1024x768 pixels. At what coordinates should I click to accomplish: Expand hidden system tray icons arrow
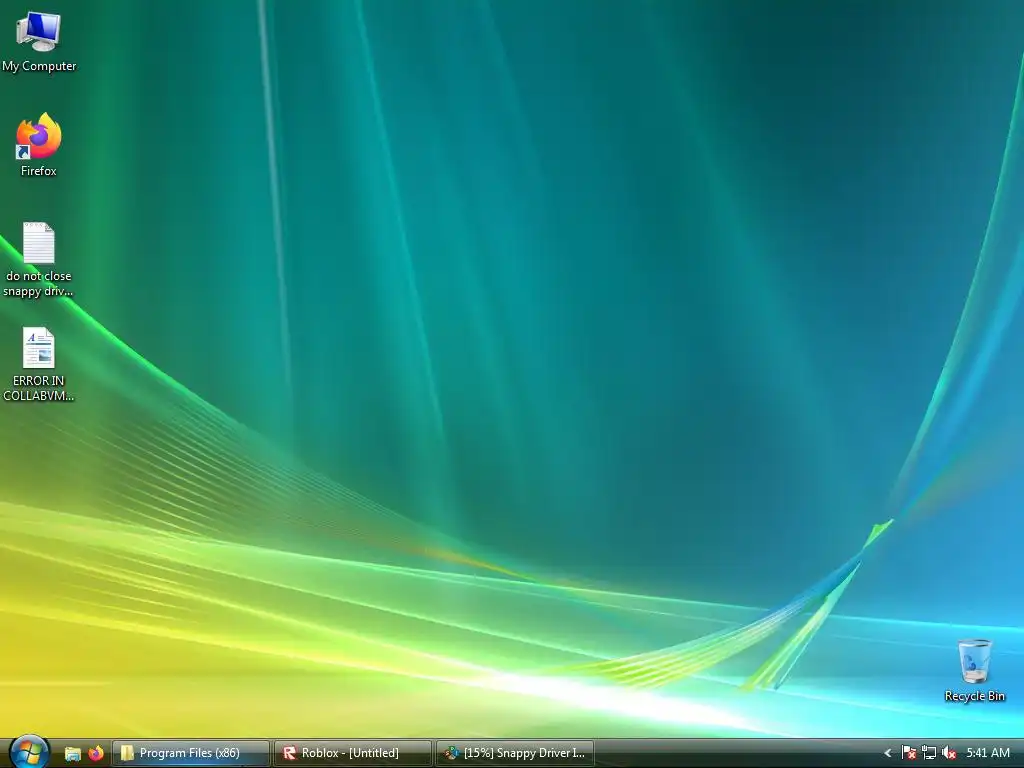click(888, 753)
